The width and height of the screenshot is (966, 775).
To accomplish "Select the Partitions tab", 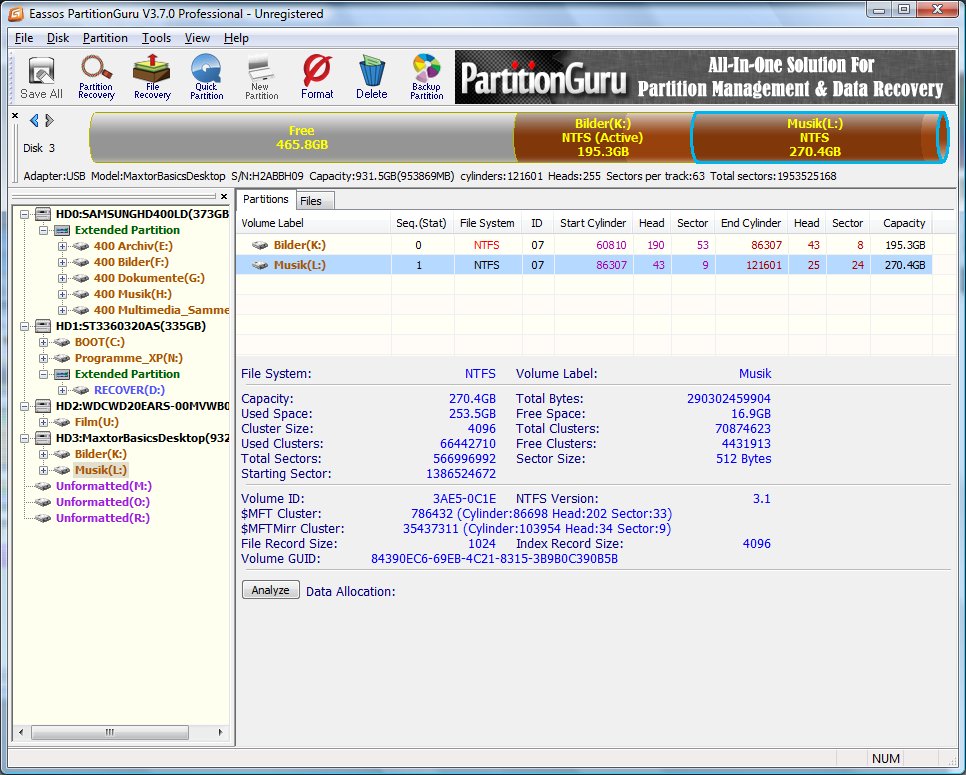I will (266, 200).
